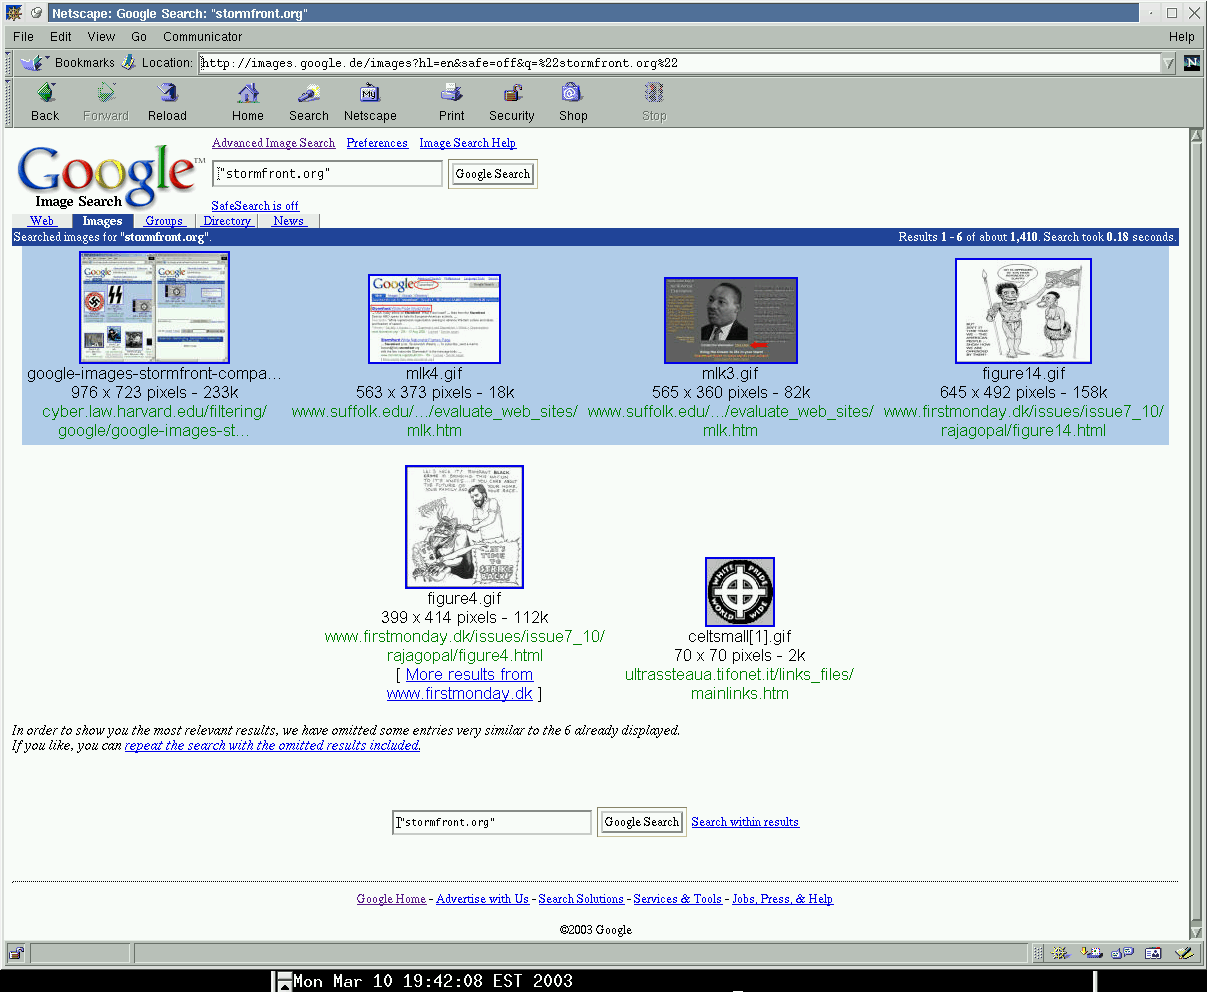Toggle SafeSearch via the 'SafeSearch is off' link

pyautogui.click(x=254, y=206)
